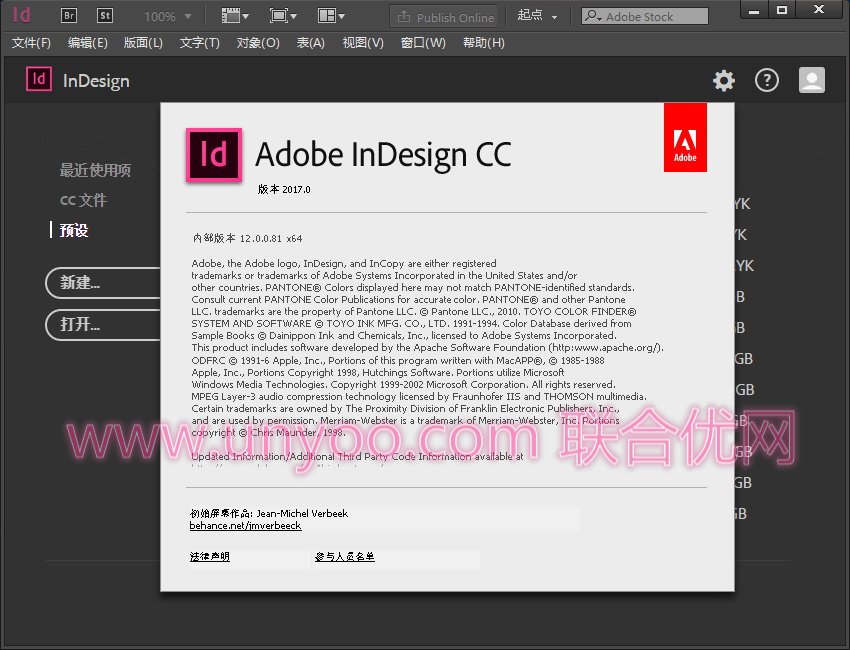The image size is (850, 650).
Task: Click the 打开... button
Action: click(103, 325)
